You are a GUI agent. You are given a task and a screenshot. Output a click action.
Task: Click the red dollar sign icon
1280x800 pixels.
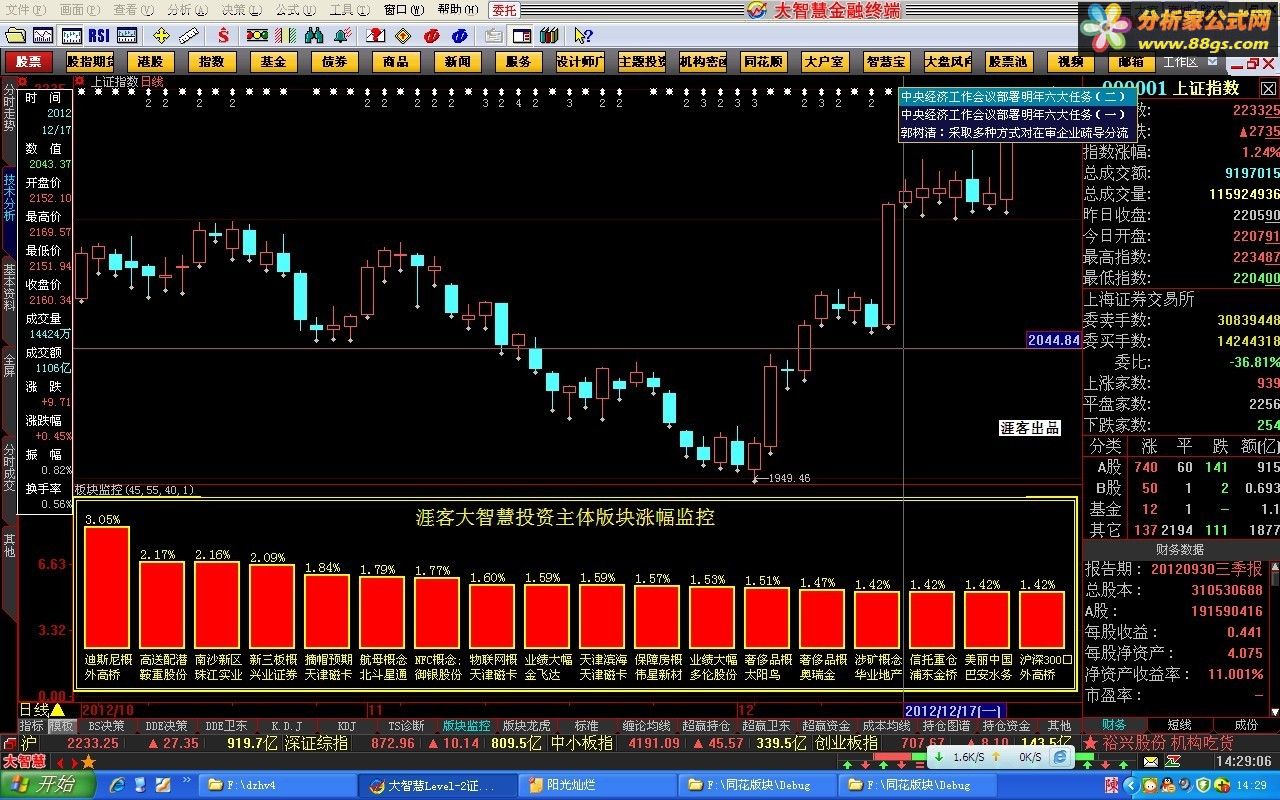pos(223,36)
